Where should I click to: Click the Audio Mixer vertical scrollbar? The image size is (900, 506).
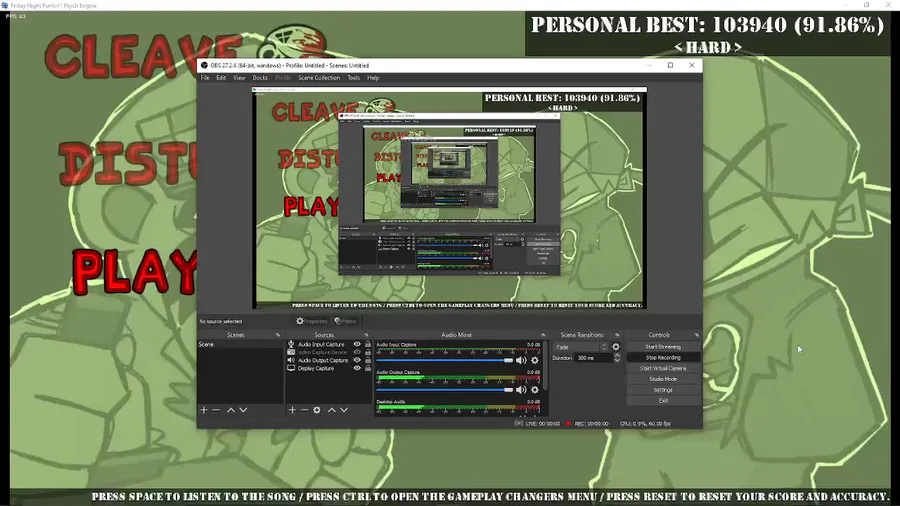(545, 367)
